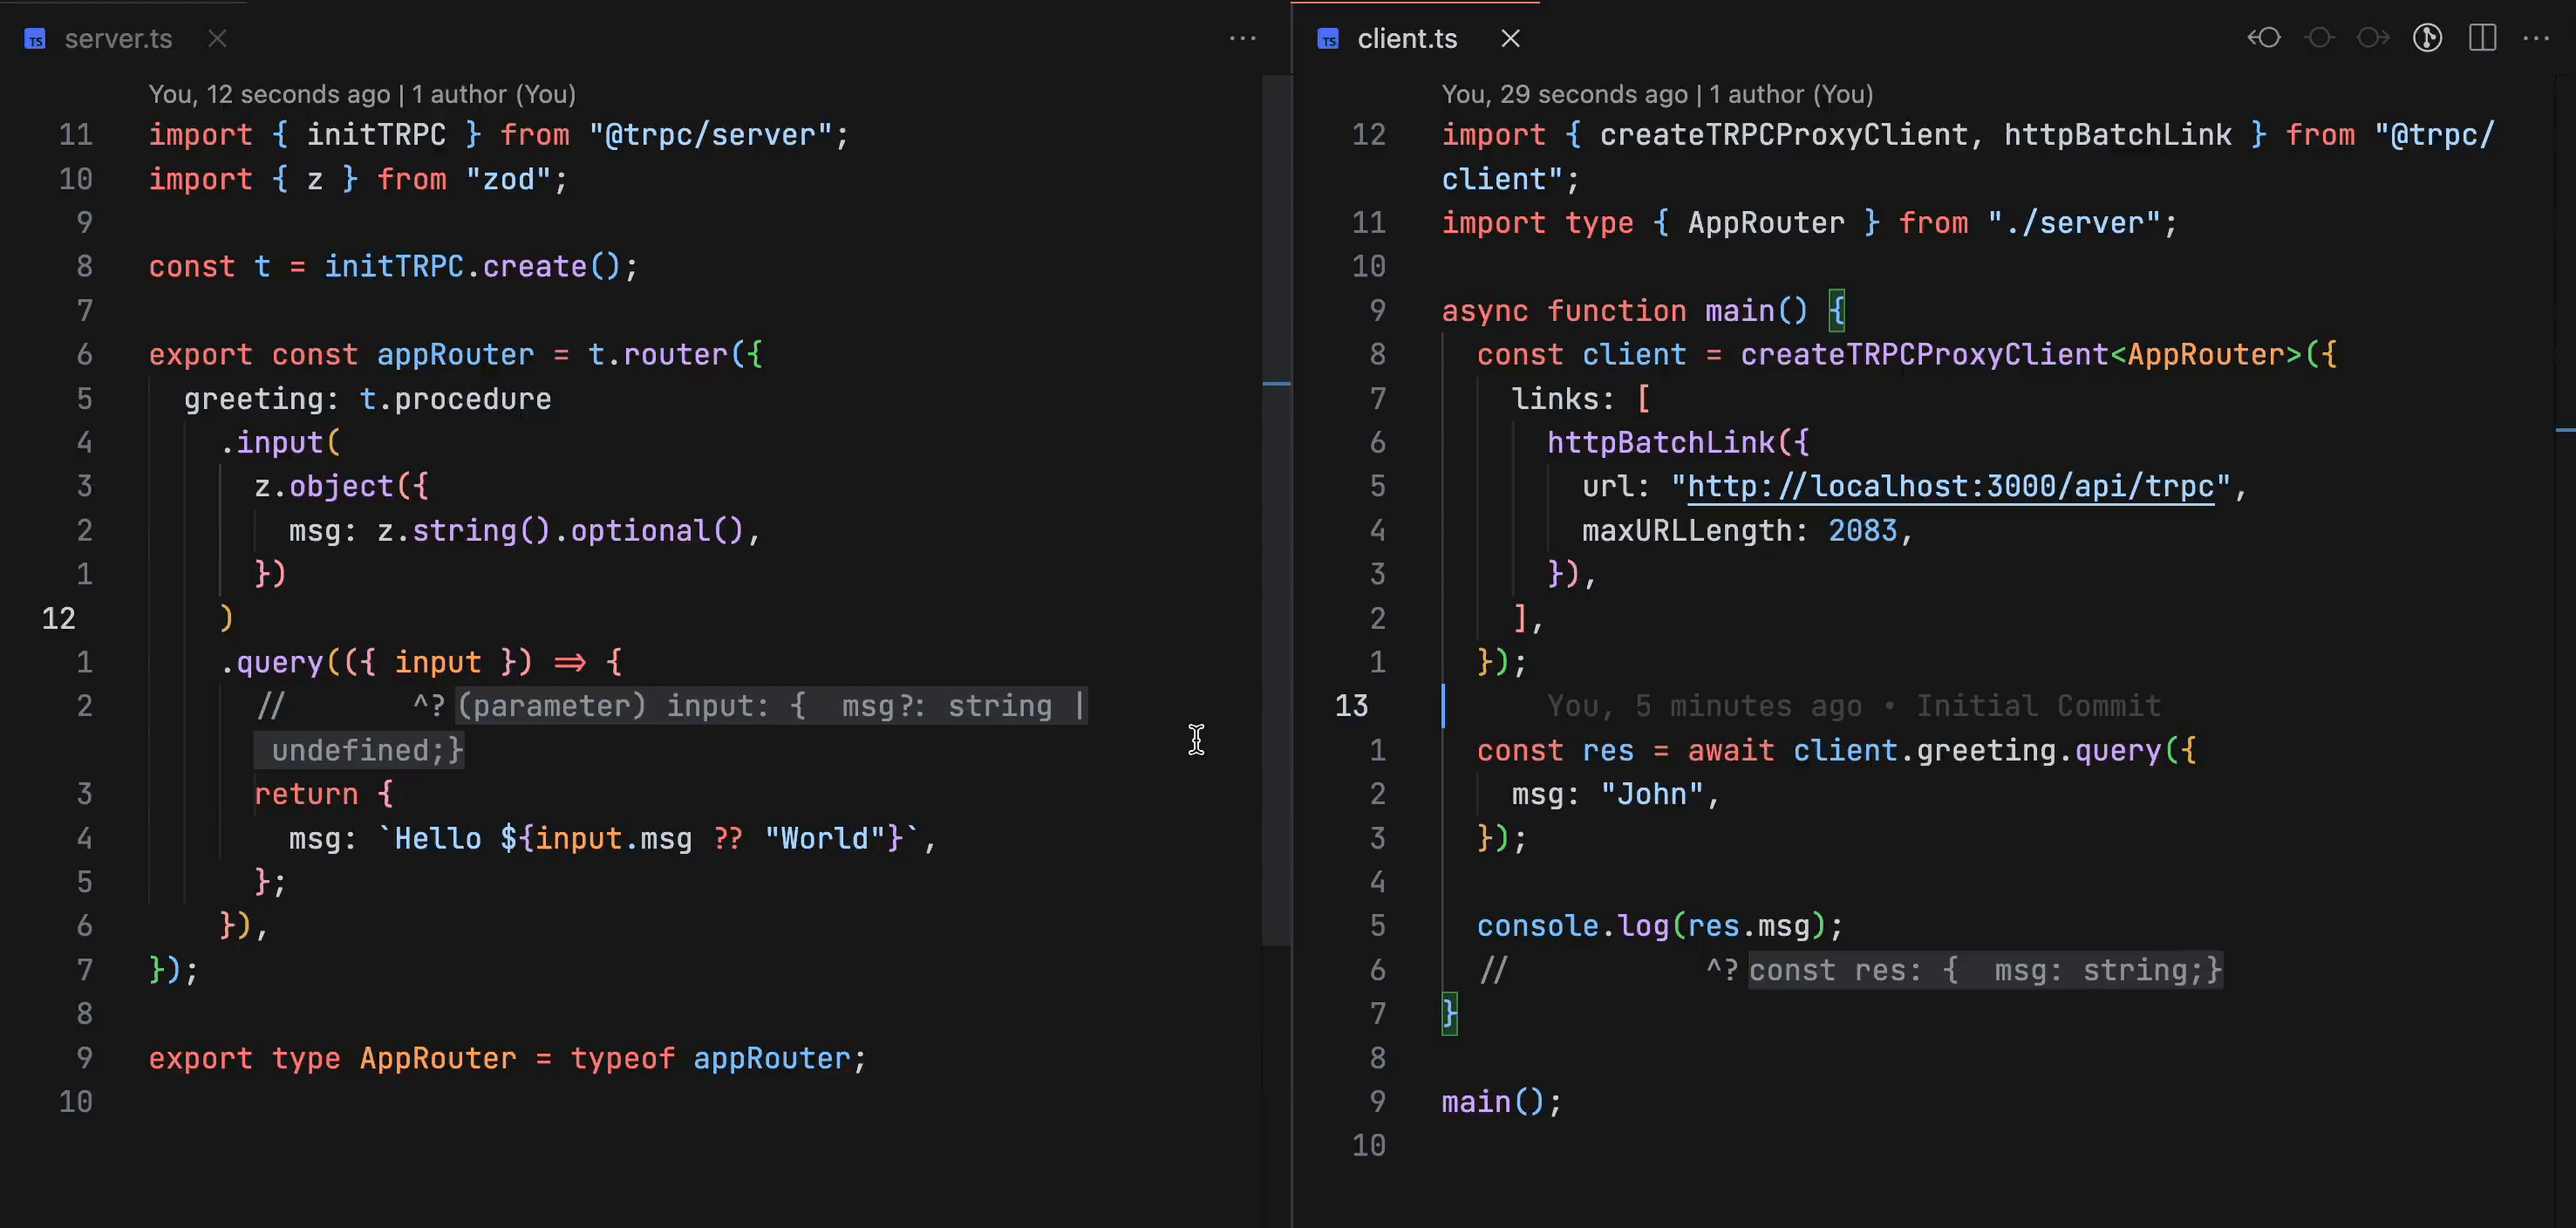2576x1228 pixels.
Task: Open changes with previous revision
Action: point(2264,38)
